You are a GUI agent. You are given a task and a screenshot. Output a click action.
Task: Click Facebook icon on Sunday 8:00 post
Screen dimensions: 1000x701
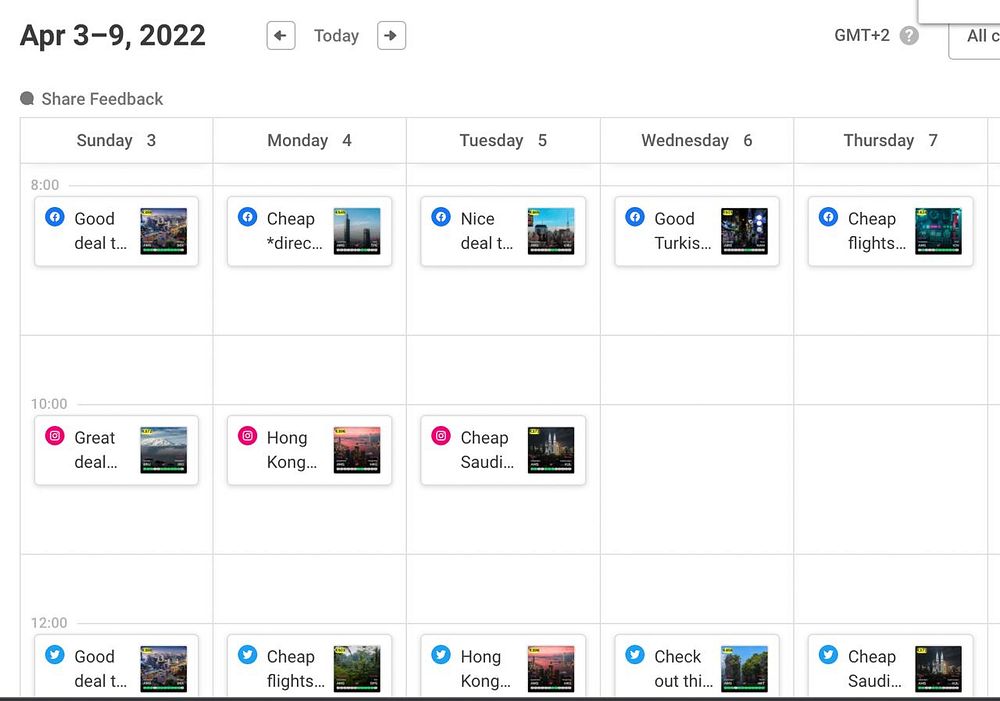click(55, 217)
